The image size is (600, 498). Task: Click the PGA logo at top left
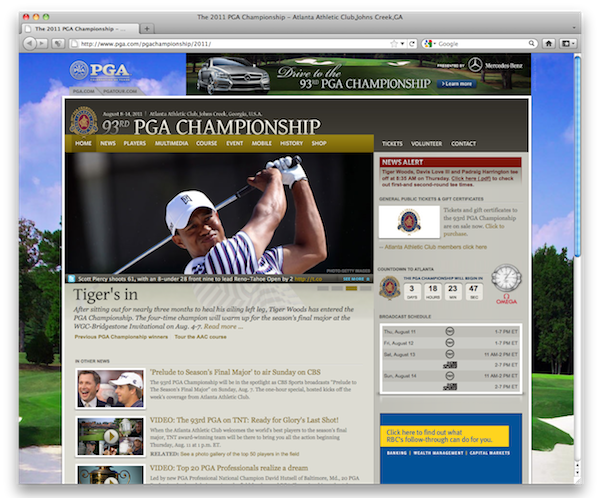[100, 71]
